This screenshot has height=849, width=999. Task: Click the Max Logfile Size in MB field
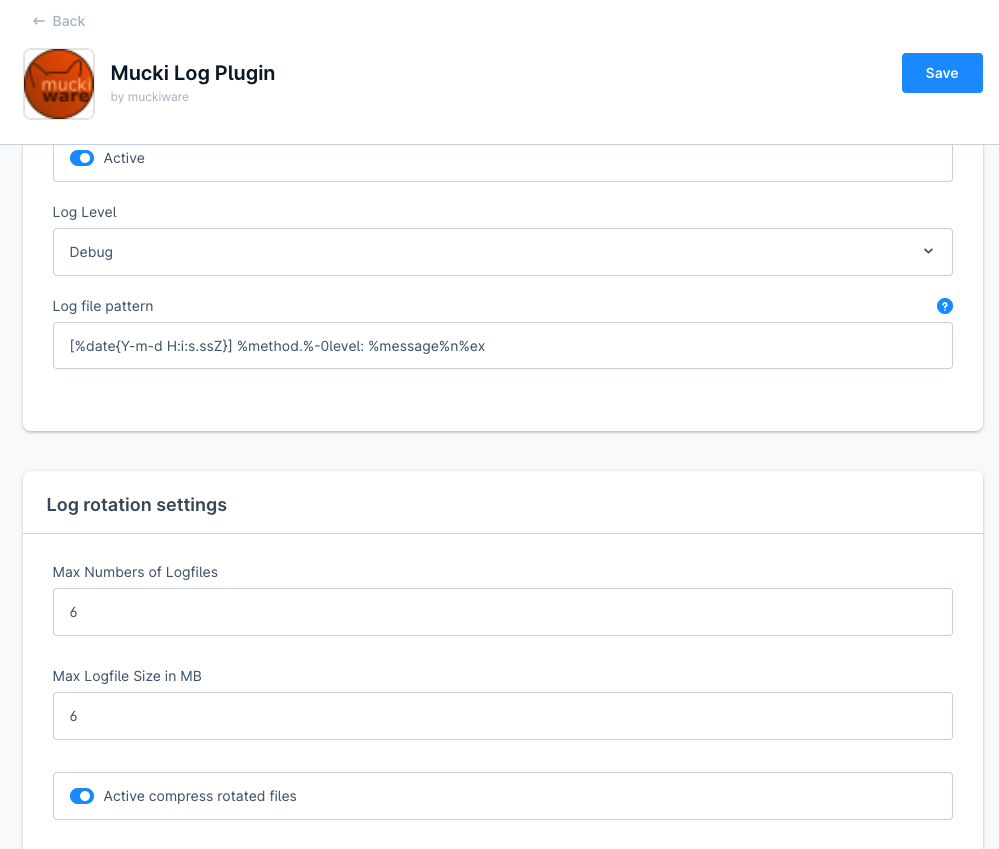(x=502, y=716)
